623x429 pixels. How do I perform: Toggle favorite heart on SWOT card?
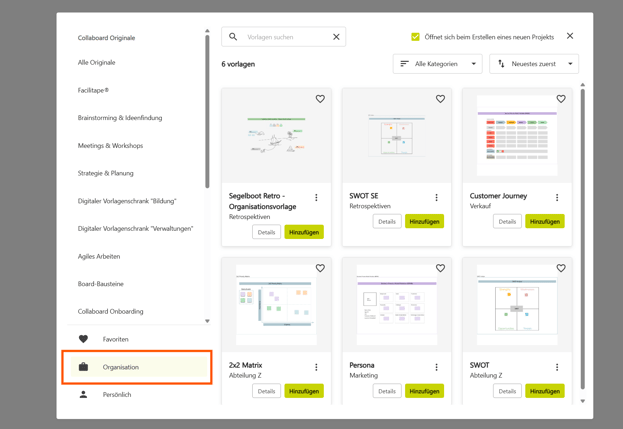pyautogui.click(x=561, y=268)
